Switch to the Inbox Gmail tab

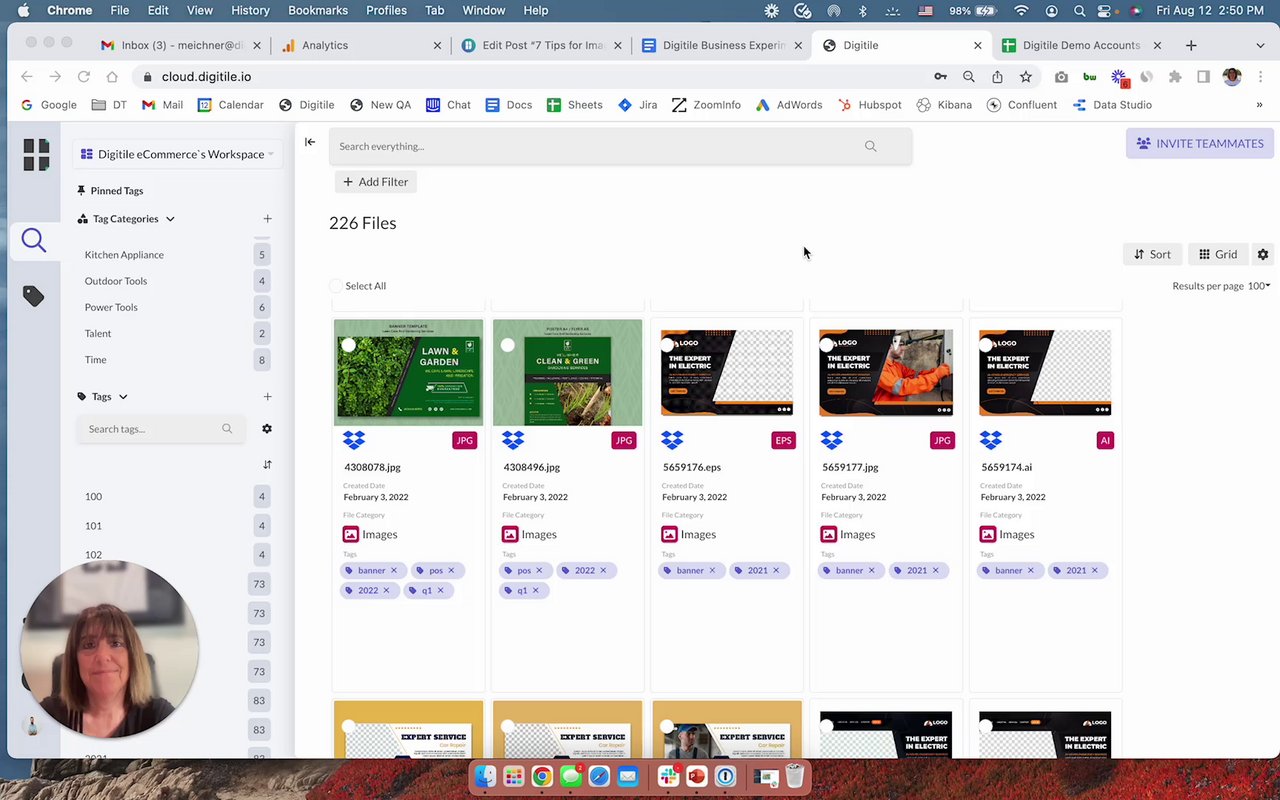pos(180,45)
